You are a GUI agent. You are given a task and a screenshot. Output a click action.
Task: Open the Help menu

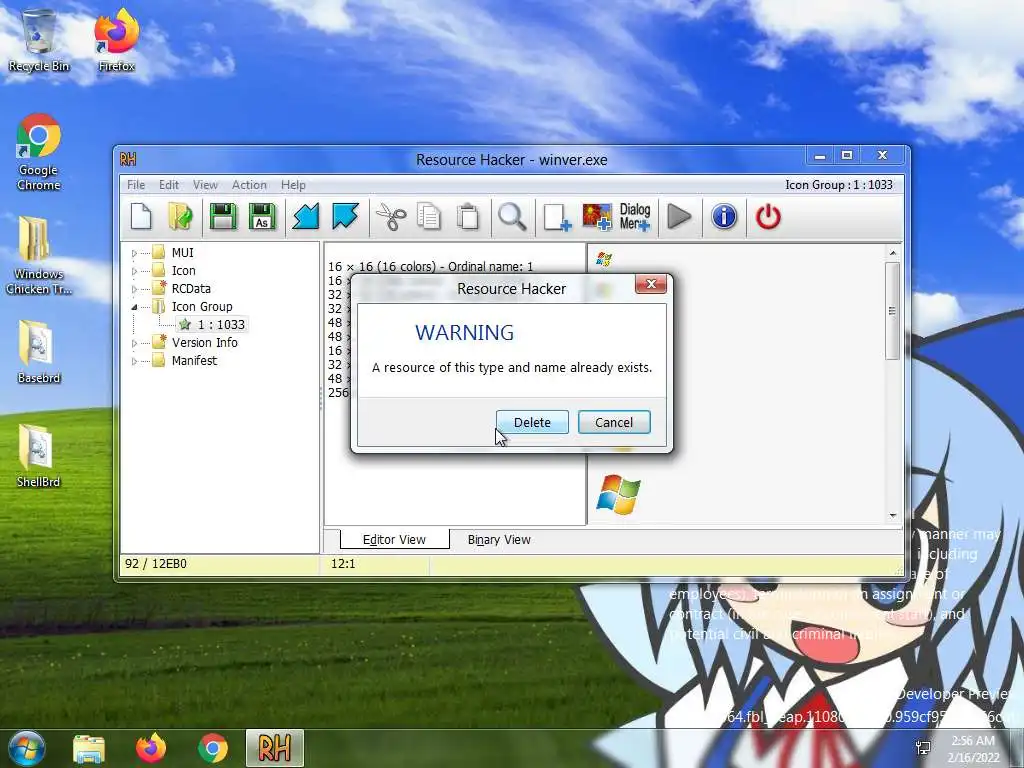(x=293, y=185)
